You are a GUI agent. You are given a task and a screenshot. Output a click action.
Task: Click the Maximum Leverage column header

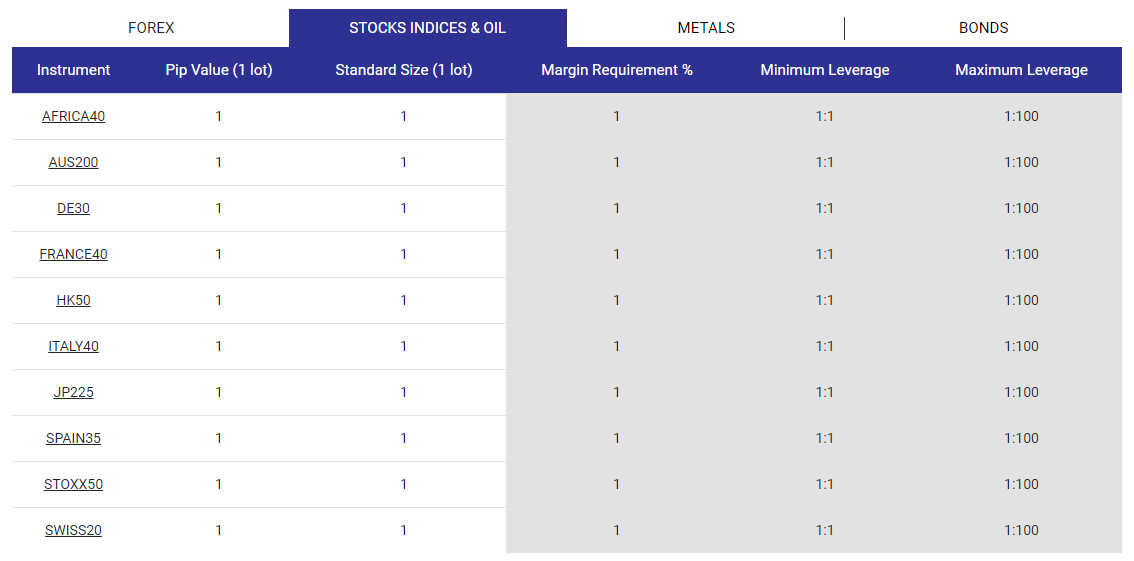point(1021,70)
